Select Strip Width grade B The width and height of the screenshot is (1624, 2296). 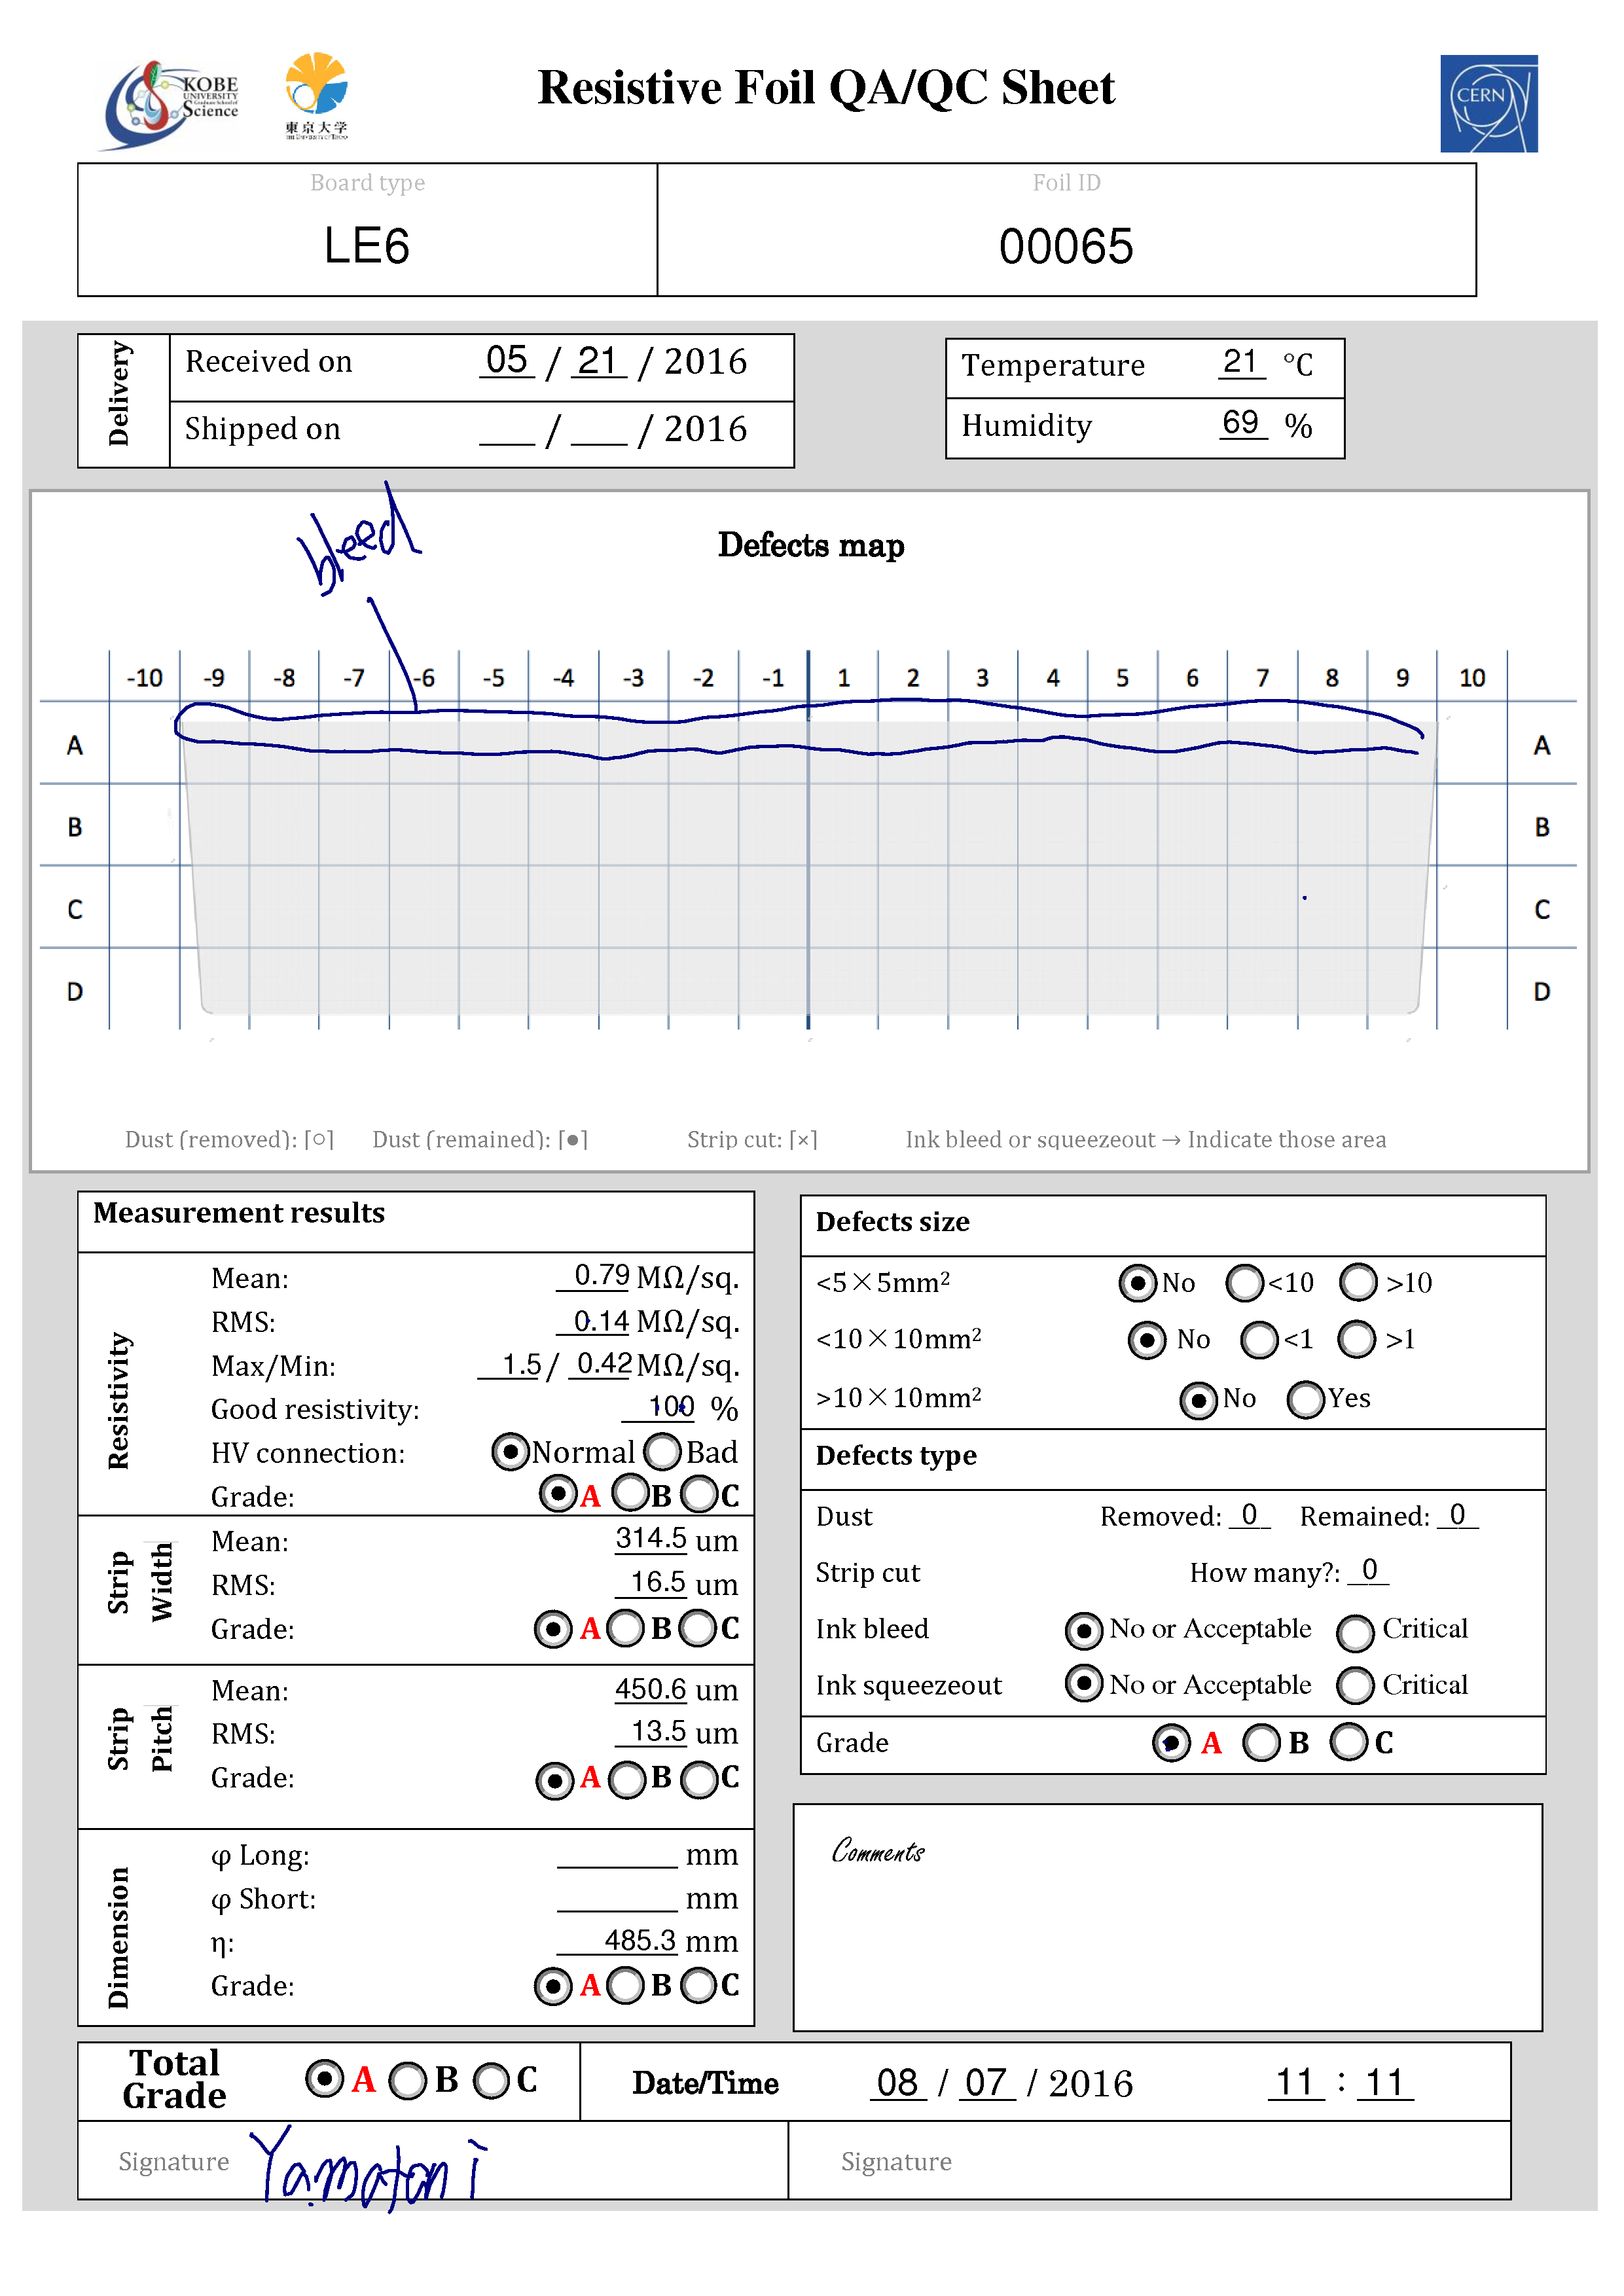tap(626, 1628)
